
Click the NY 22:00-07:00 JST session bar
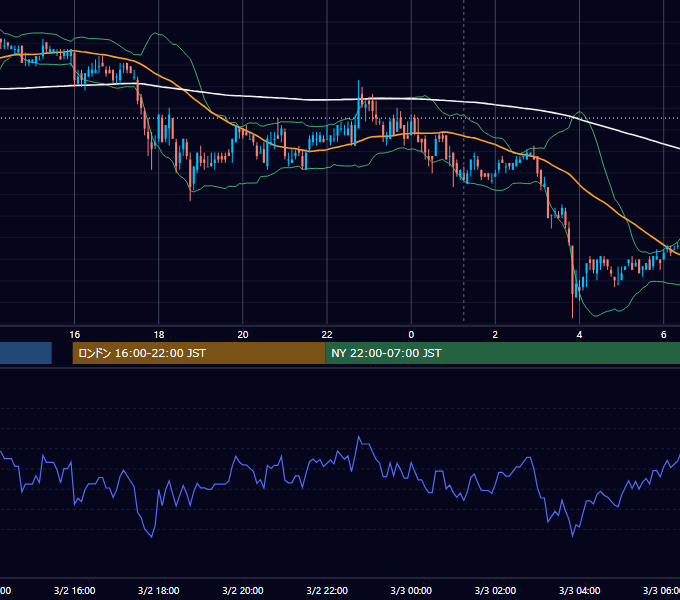pyautogui.click(x=502, y=353)
